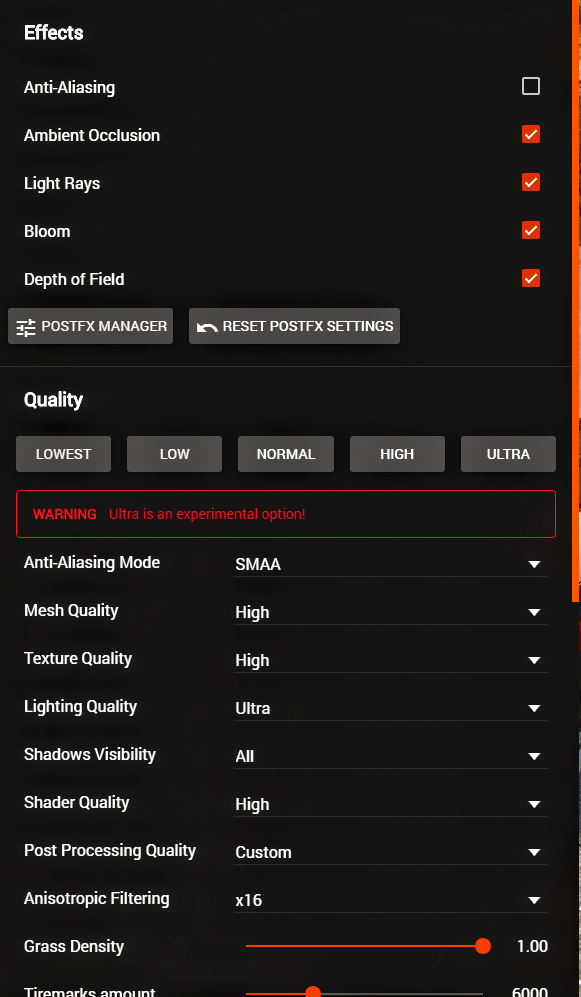581x997 pixels.
Task: Expand the Post Processing Quality Custom dropdown
Action: point(390,853)
